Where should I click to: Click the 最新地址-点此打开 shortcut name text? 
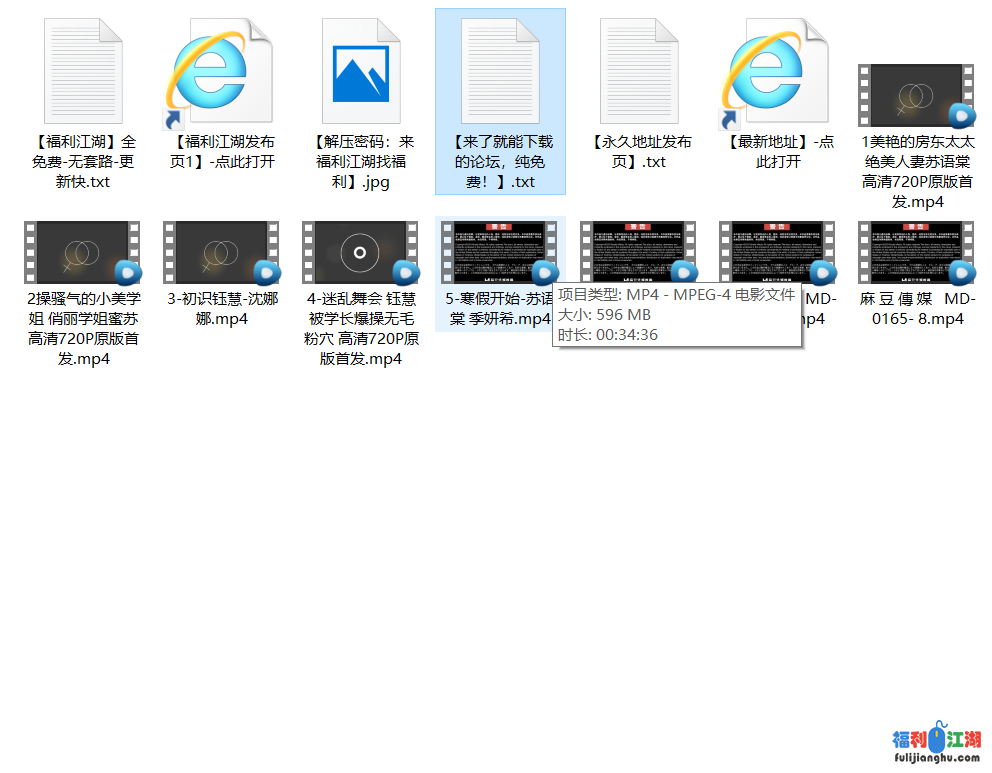(x=778, y=152)
